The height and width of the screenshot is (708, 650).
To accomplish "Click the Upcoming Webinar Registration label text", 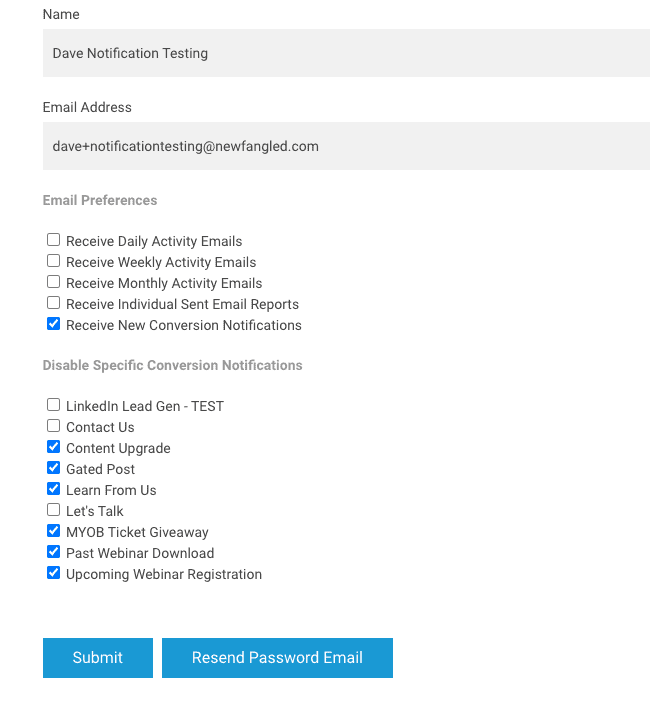I will (x=164, y=574).
